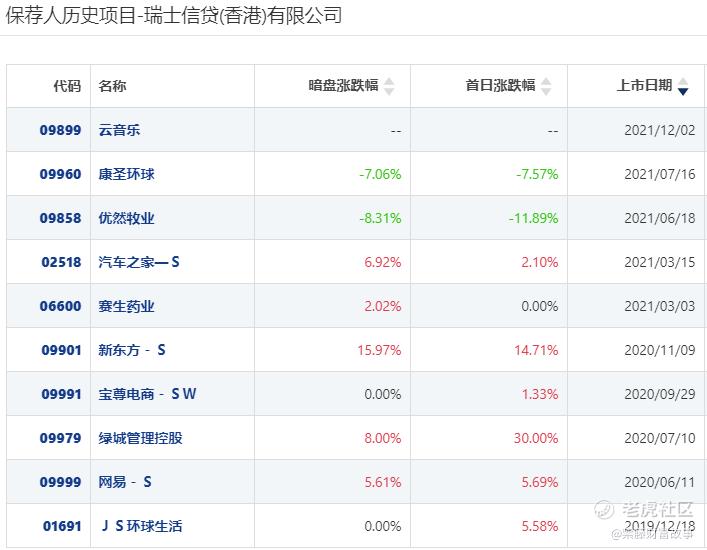Image resolution: width=707 pixels, height=550 pixels.
Task: Open stock code 09899 link
Action: (60, 130)
